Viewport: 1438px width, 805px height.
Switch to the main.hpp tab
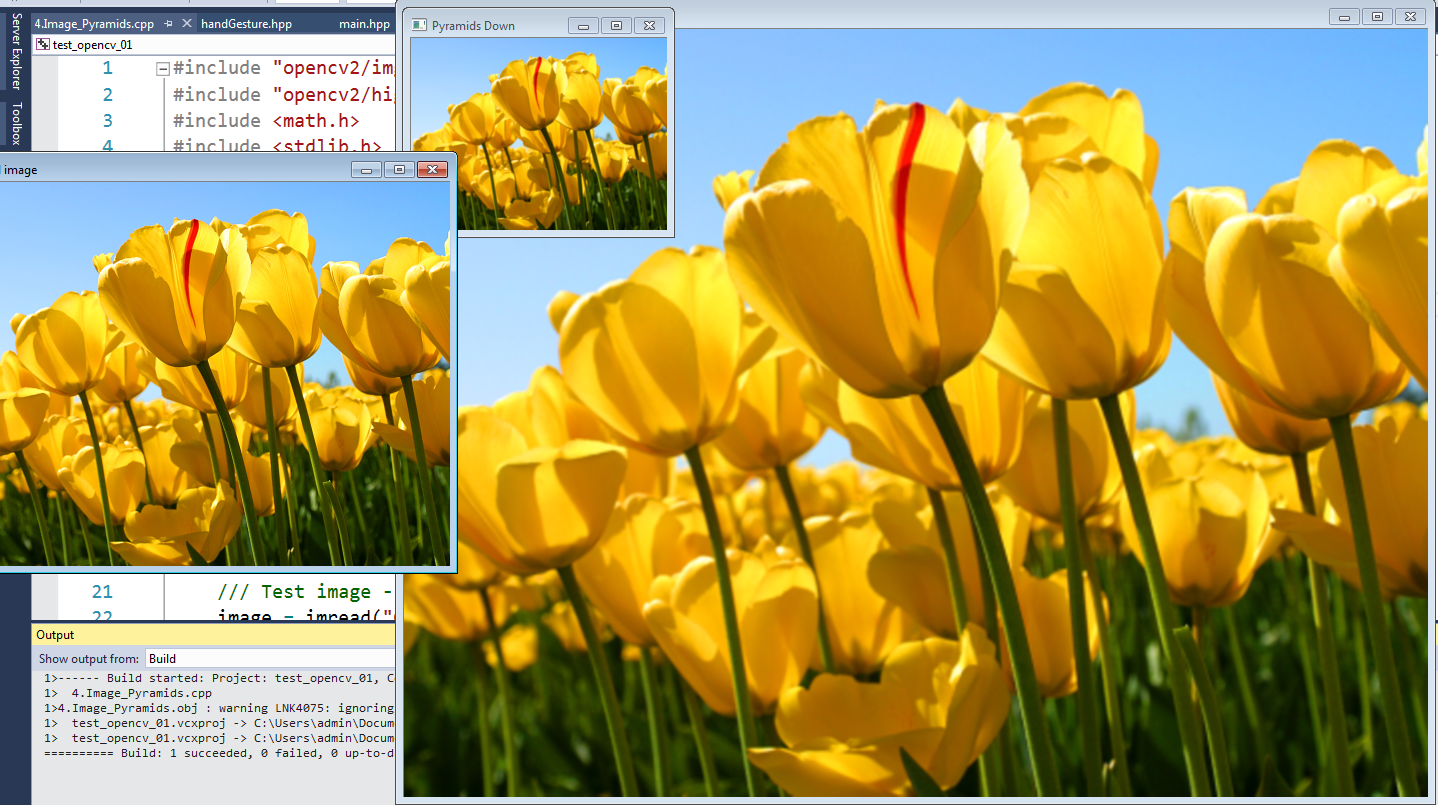[x=364, y=24]
